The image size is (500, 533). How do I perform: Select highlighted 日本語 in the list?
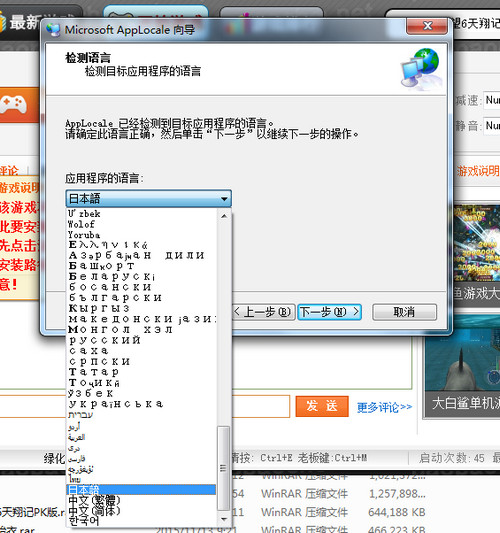pyautogui.click(x=141, y=489)
